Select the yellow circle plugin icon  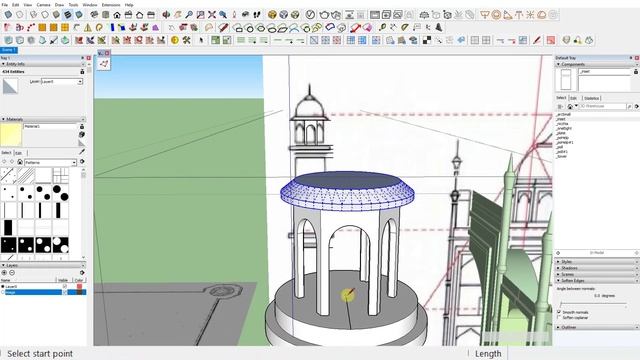click(x=175, y=40)
